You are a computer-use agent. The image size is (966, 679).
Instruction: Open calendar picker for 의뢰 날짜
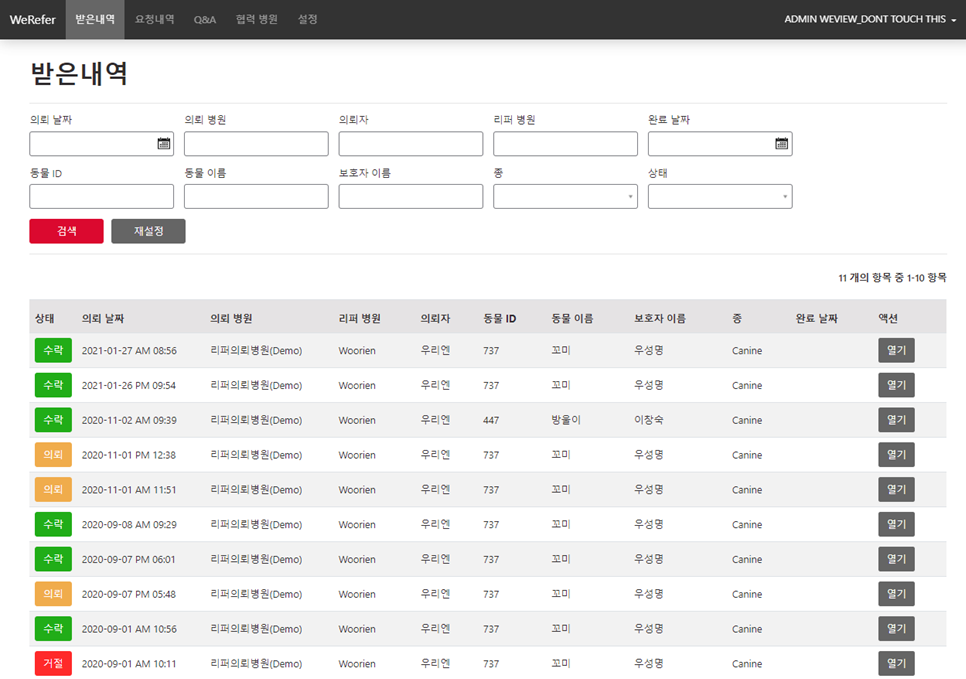click(x=163, y=144)
